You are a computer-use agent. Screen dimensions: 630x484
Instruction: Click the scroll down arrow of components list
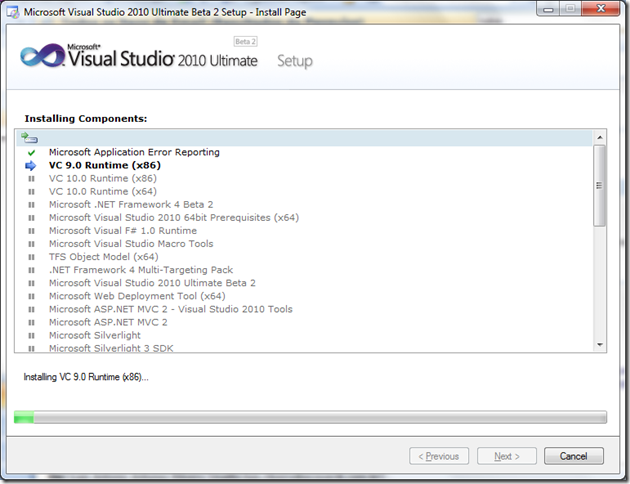pyautogui.click(x=599, y=345)
